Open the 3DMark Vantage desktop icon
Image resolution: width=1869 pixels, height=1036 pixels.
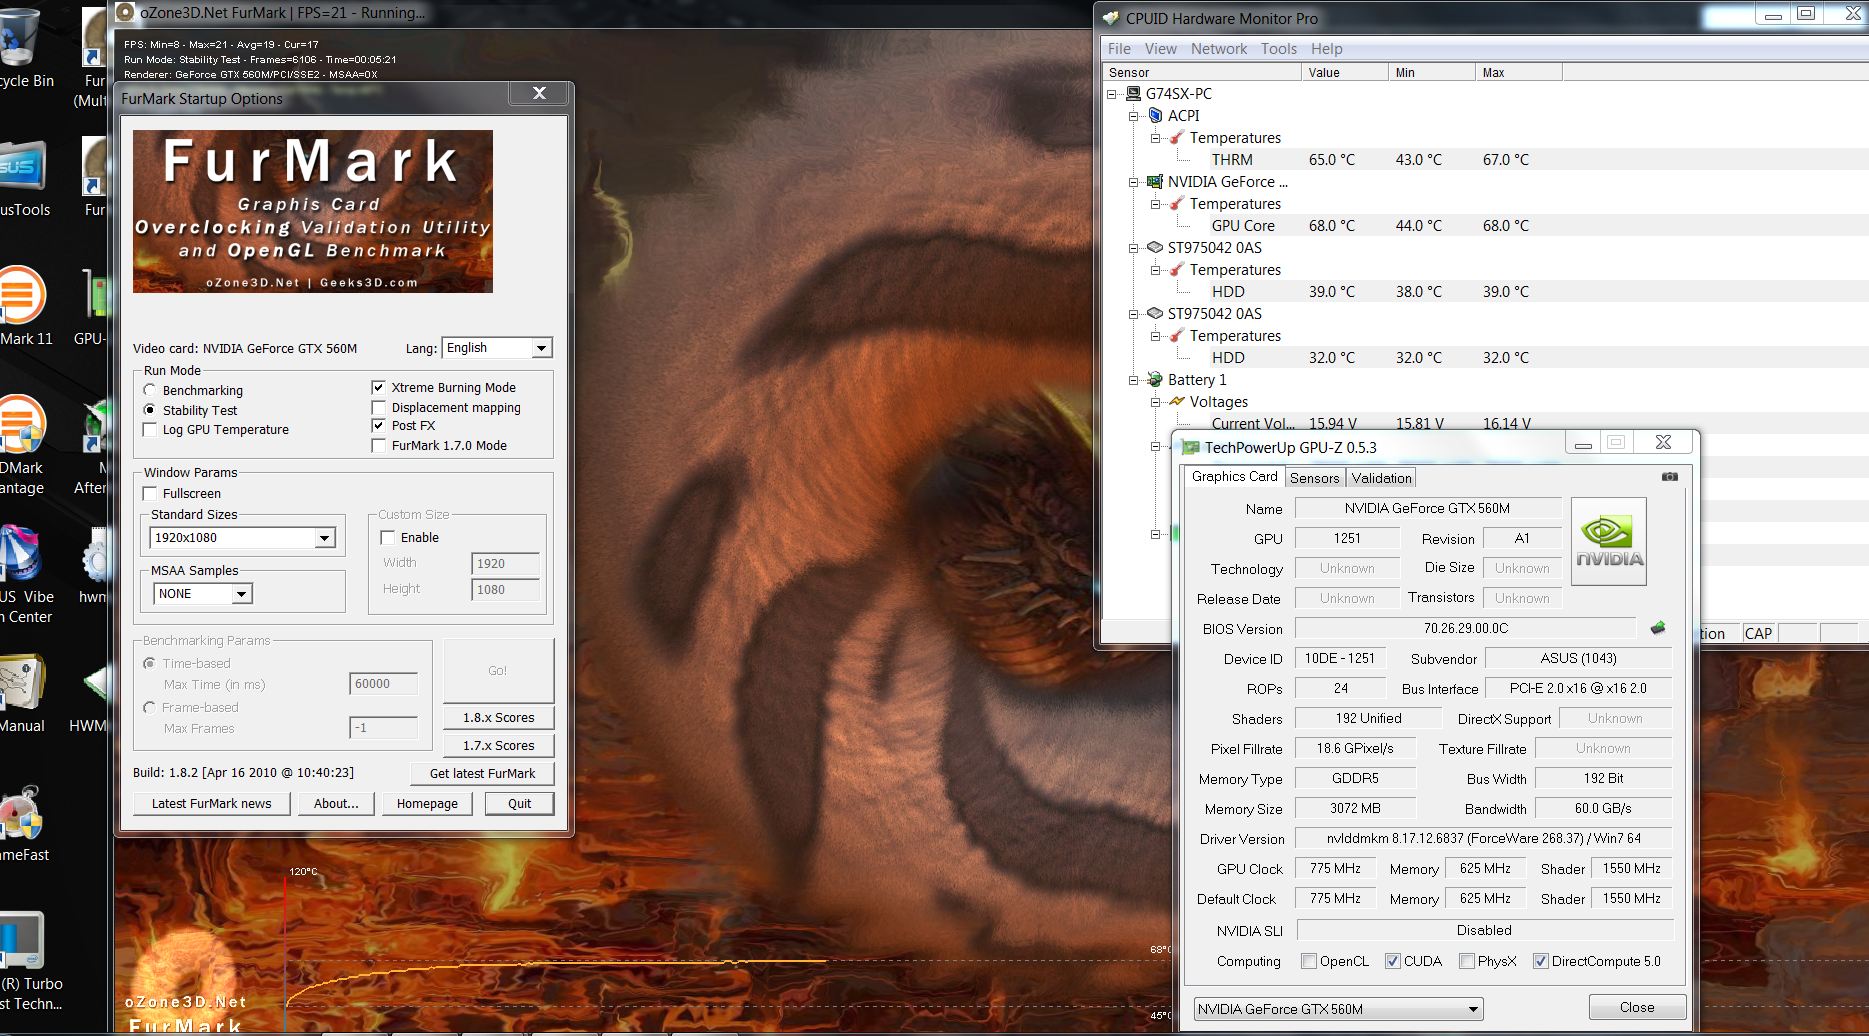point(22,424)
